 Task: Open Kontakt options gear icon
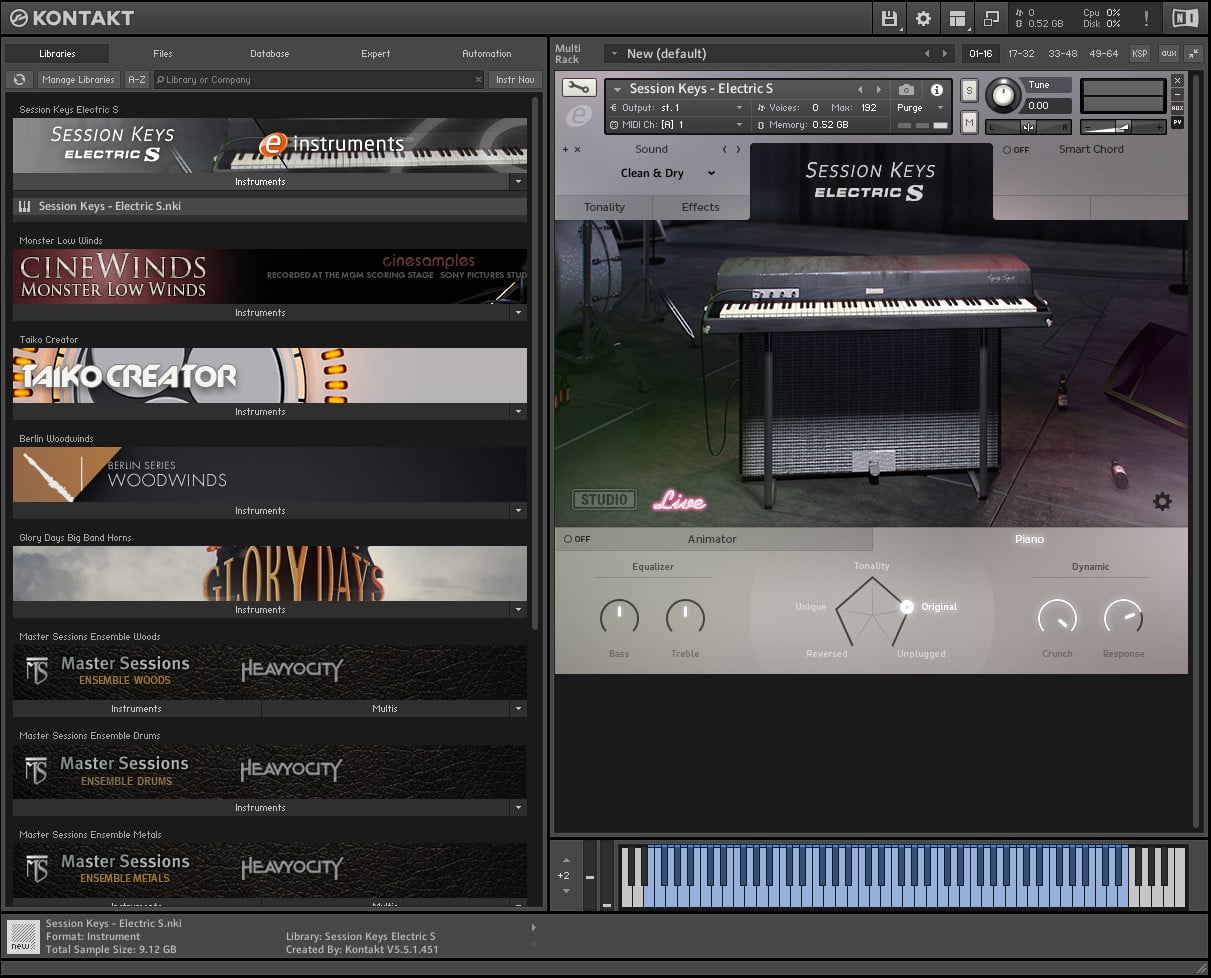tap(923, 18)
